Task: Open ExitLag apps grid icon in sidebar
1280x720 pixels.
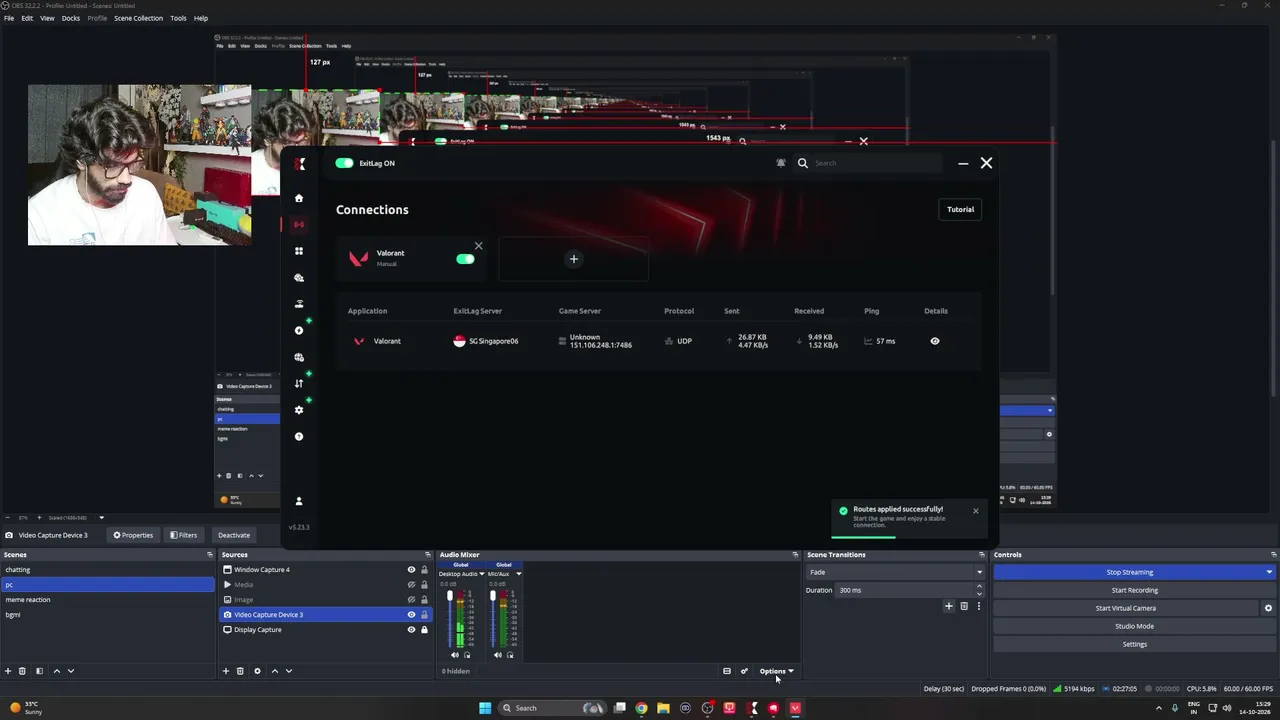Action: point(298,251)
